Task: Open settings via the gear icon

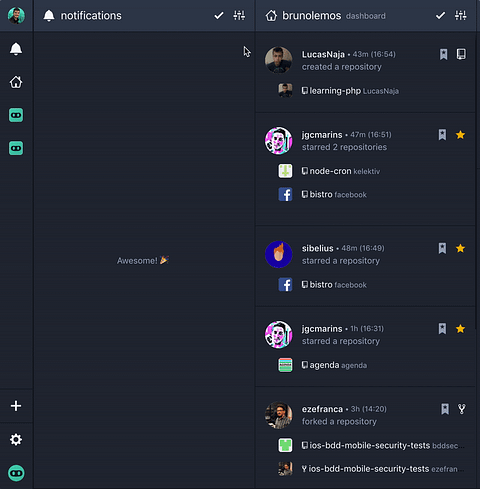Action: pyautogui.click(x=16, y=440)
